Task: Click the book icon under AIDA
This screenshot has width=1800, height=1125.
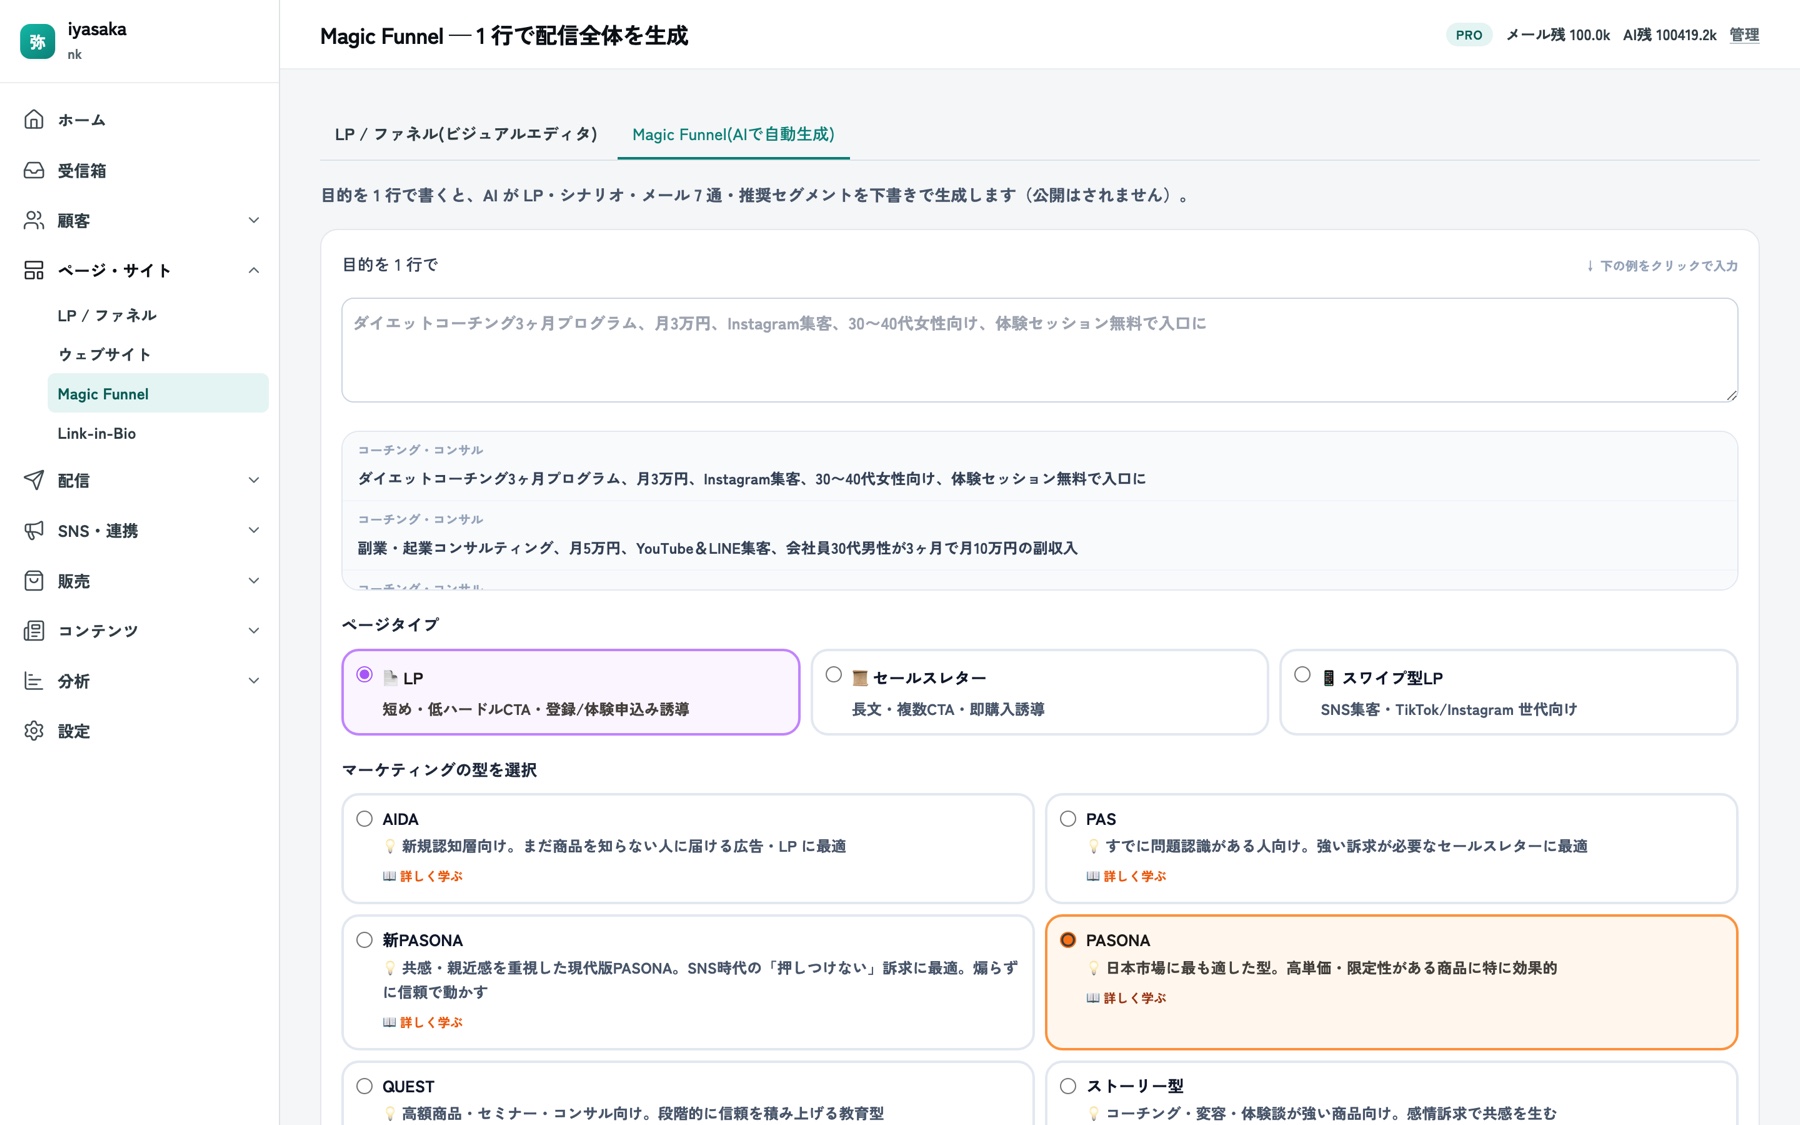Action: (x=389, y=876)
